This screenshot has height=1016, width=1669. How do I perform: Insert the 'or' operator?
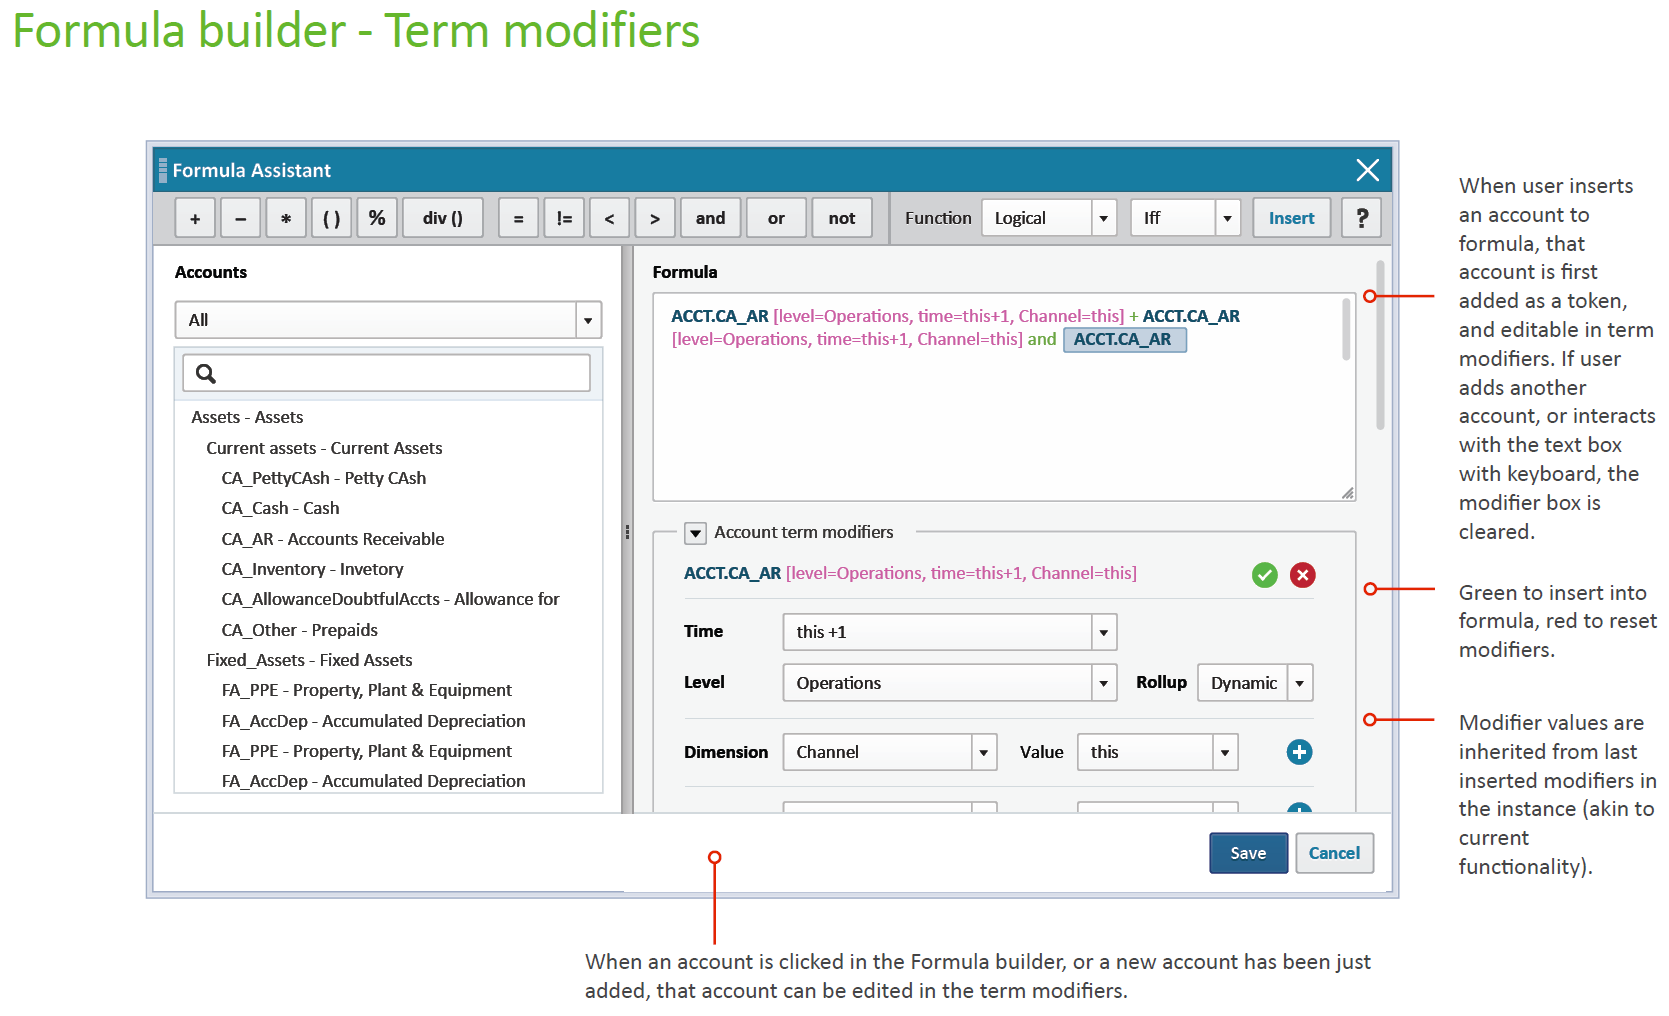tap(776, 218)
